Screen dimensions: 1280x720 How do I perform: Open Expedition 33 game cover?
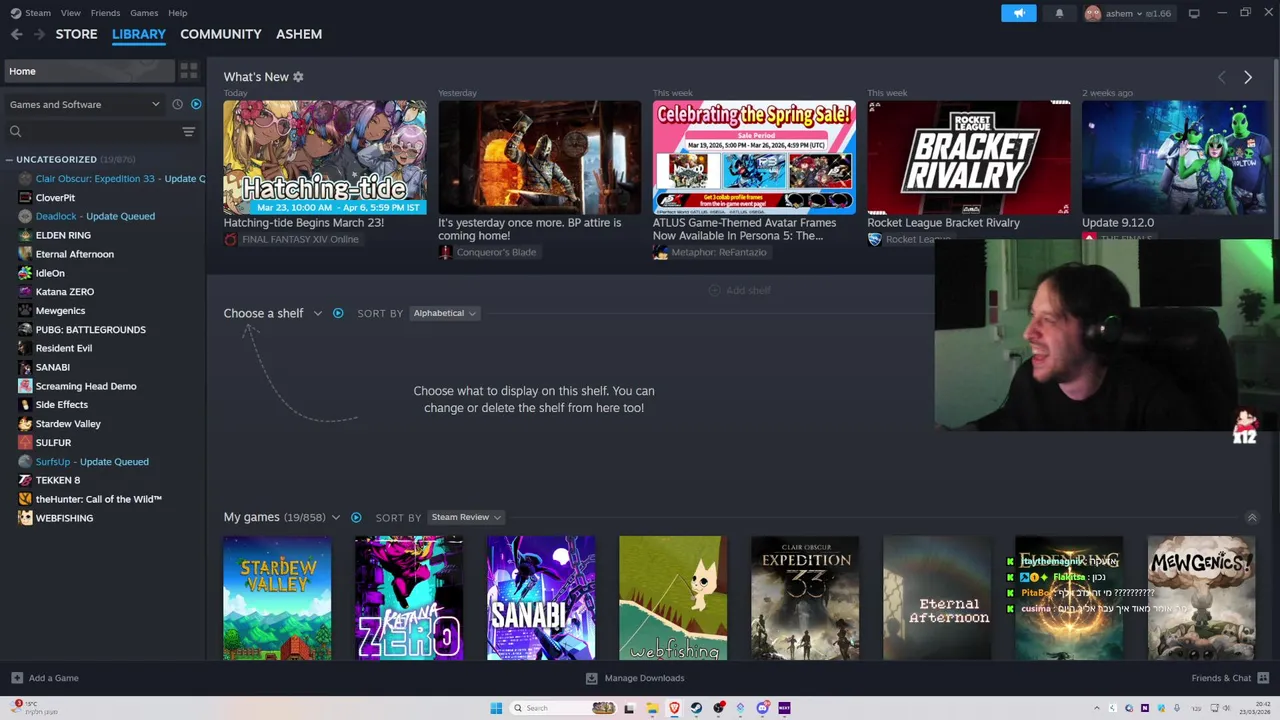[805, 598]
